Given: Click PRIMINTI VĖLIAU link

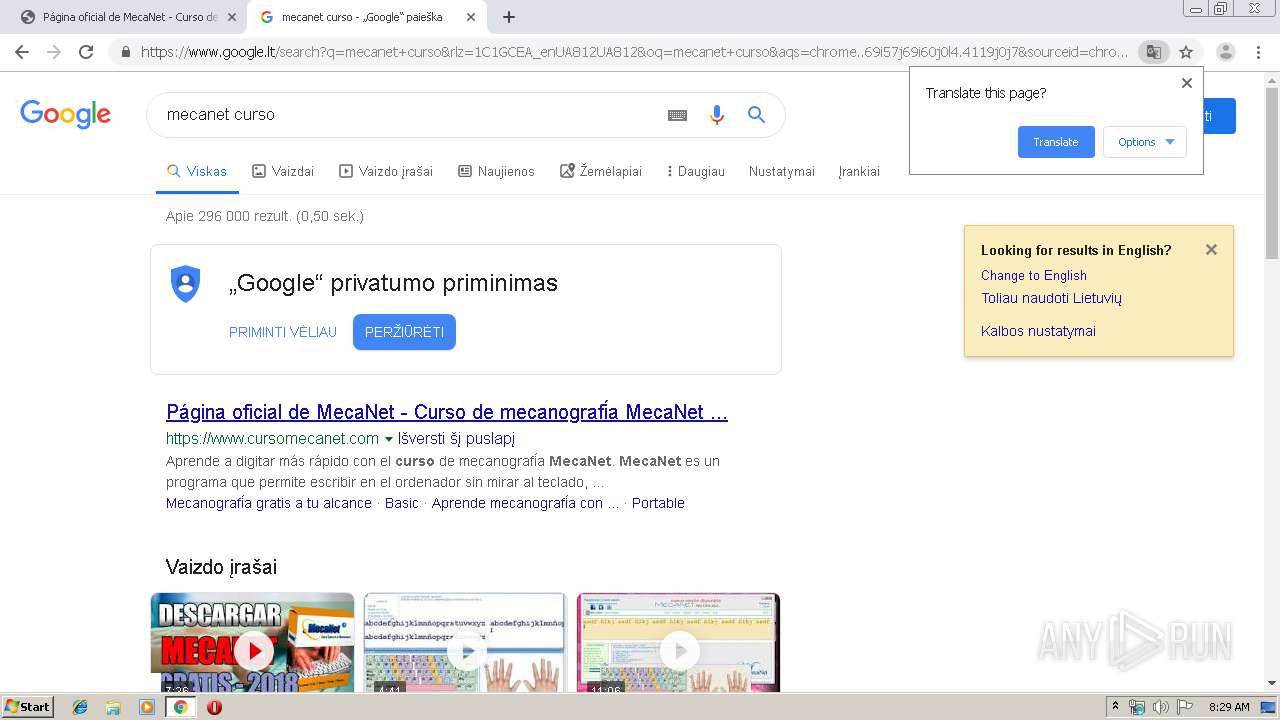Looking at the screenshot, I should [x=283, y=332].
